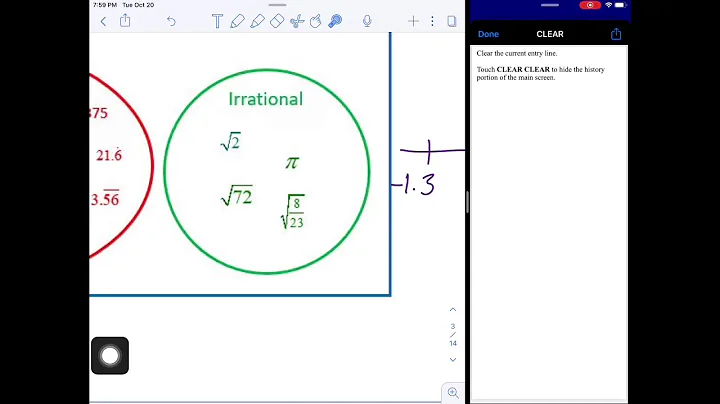The image size is (720, 404).
Task: Tap Done in the CLEAR help panel
Action: 488,34
